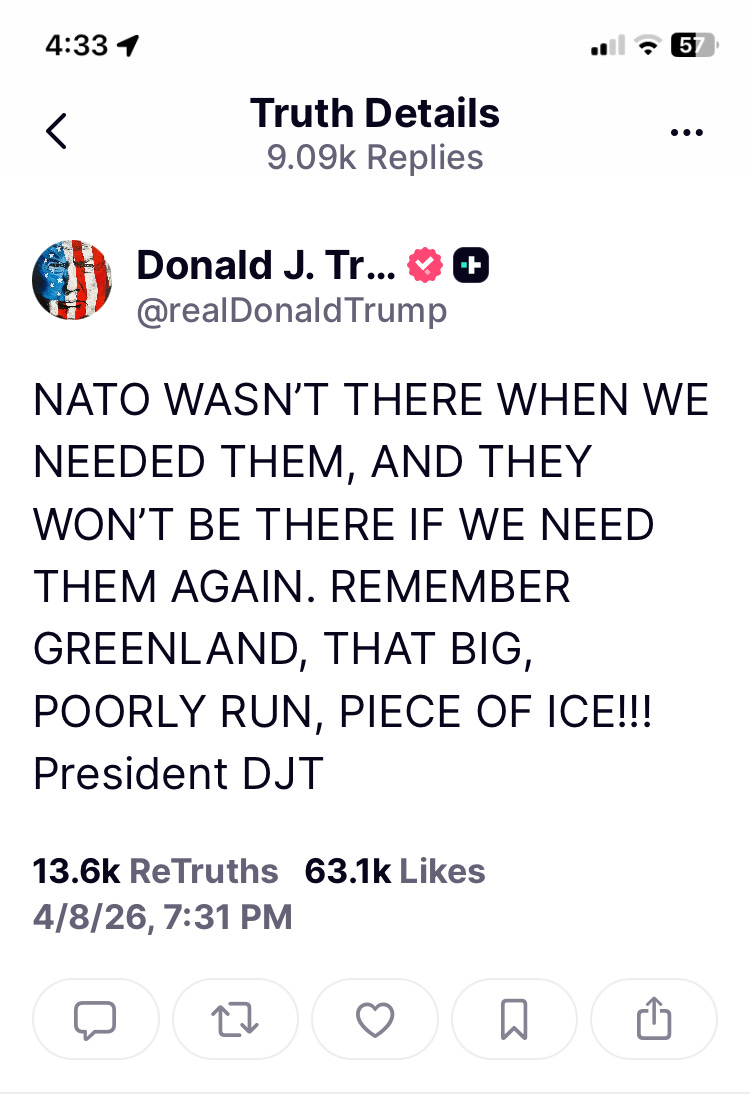Image resolution: width=750 pixels, height=1096 pixels.
Task: Tap the back arrow icon
Action: coord(57,131)
